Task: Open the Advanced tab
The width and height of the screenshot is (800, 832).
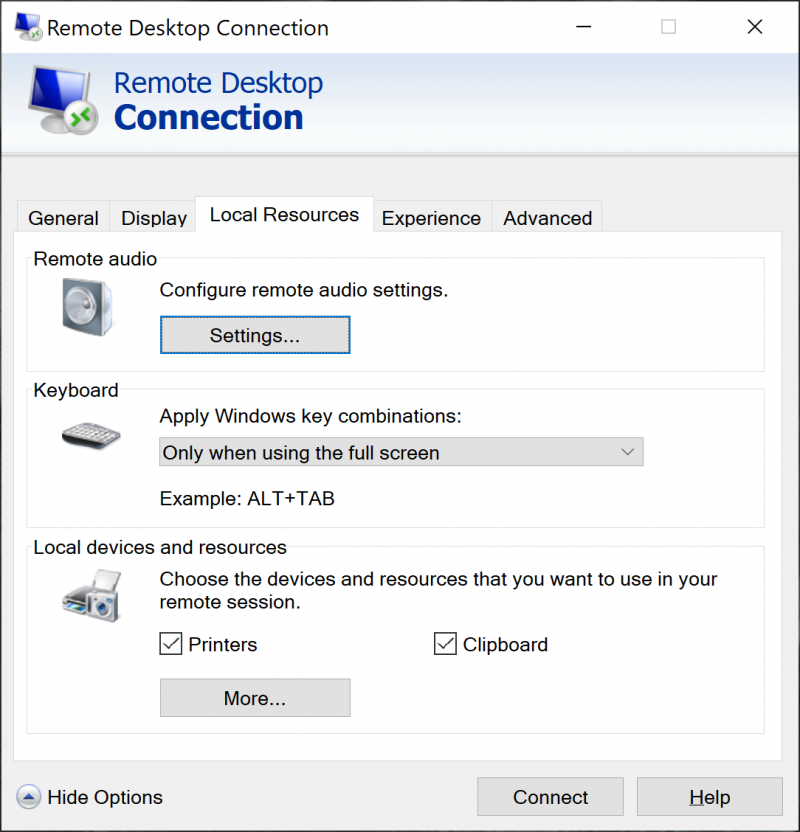Action: 547,218
